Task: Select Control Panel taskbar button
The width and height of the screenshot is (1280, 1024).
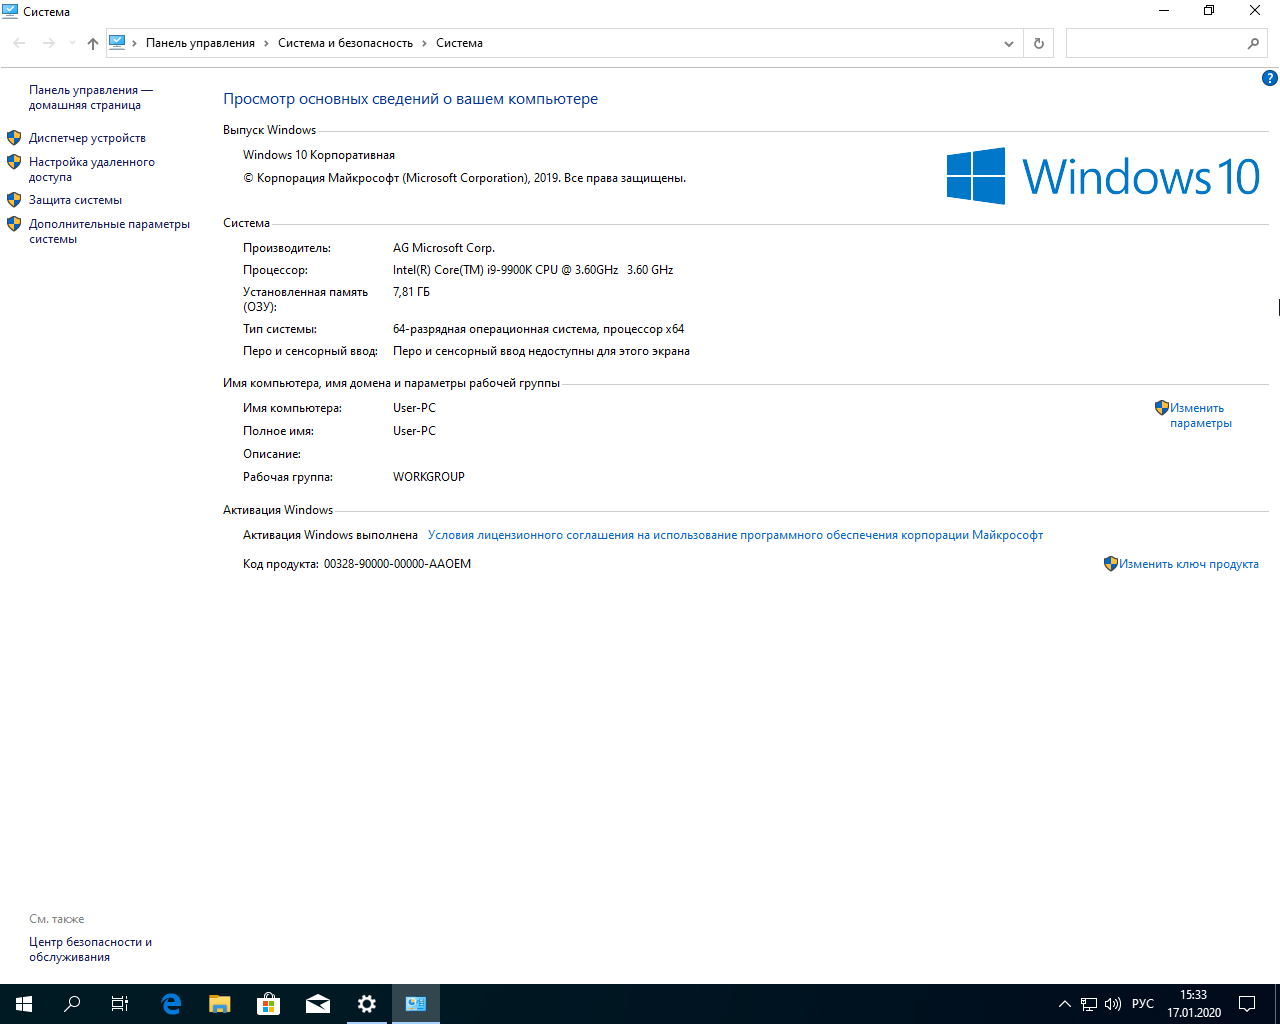Action: [416, 1004]
